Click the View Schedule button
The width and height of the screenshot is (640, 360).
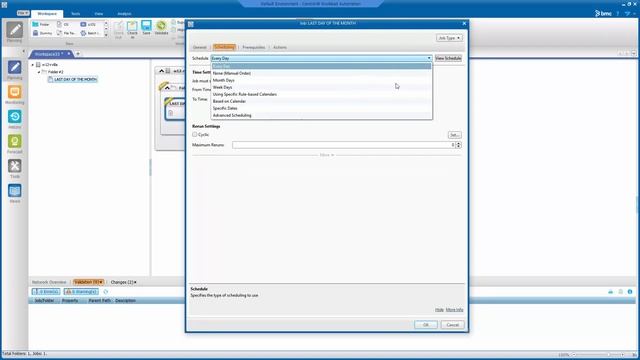coord(448,58)
